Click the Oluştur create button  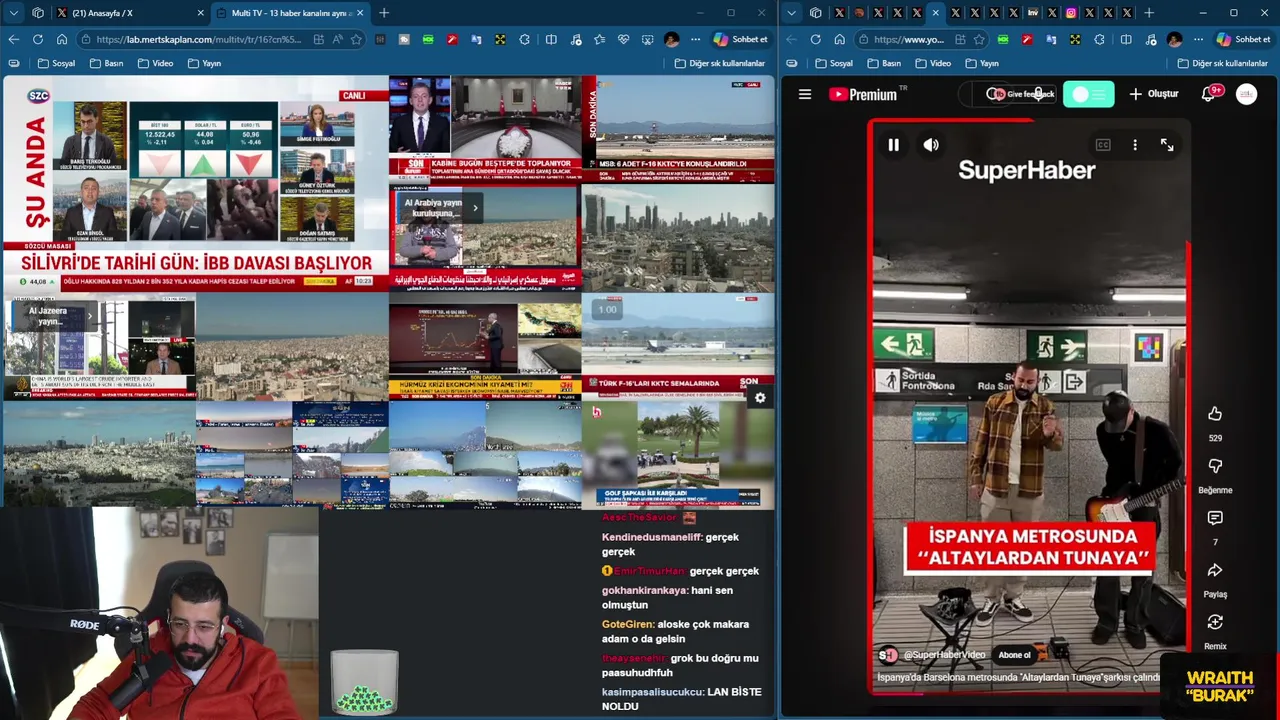tap(1154, 94)
